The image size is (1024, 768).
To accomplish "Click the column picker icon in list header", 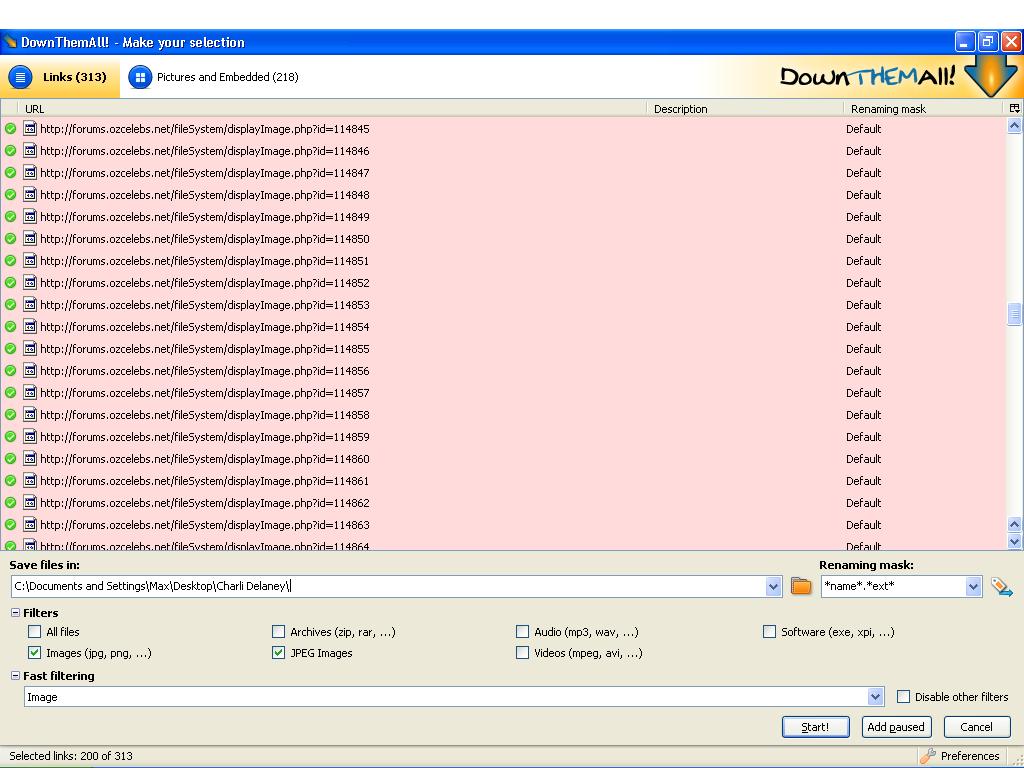I will 1014,108.
